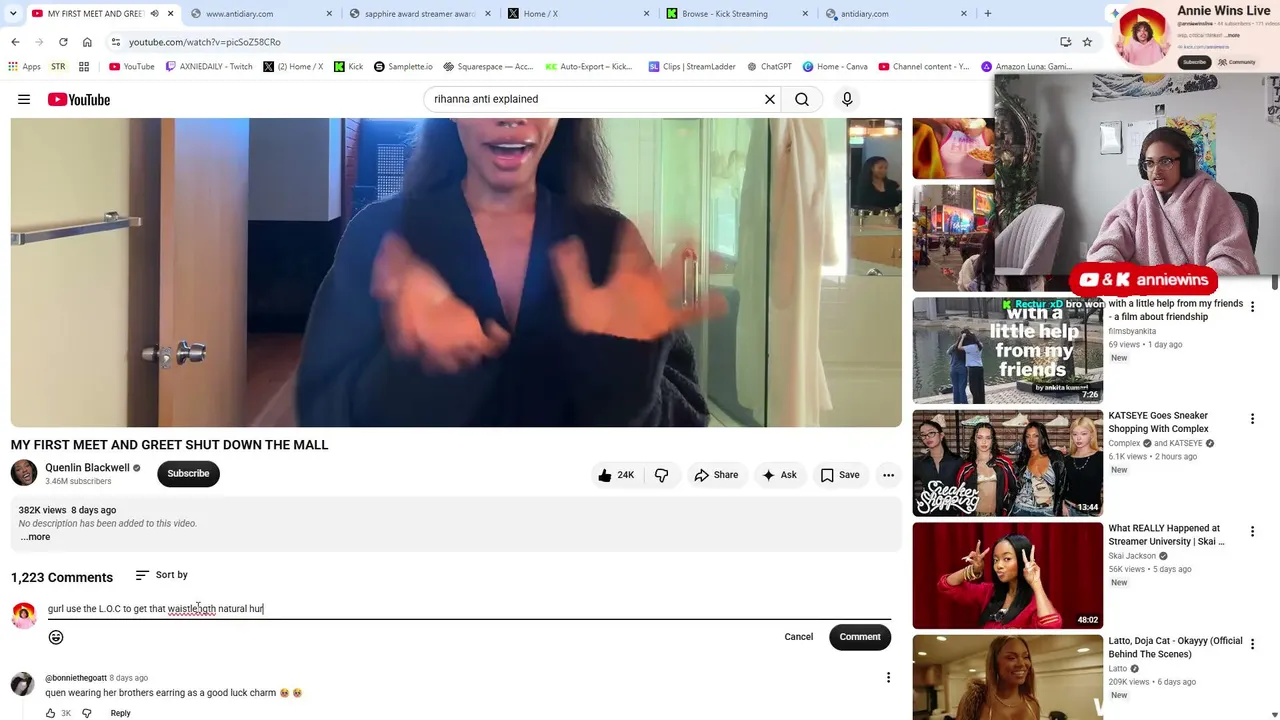Click the address bar URL
Screen dimensions: 1280x720
point(205,42)
